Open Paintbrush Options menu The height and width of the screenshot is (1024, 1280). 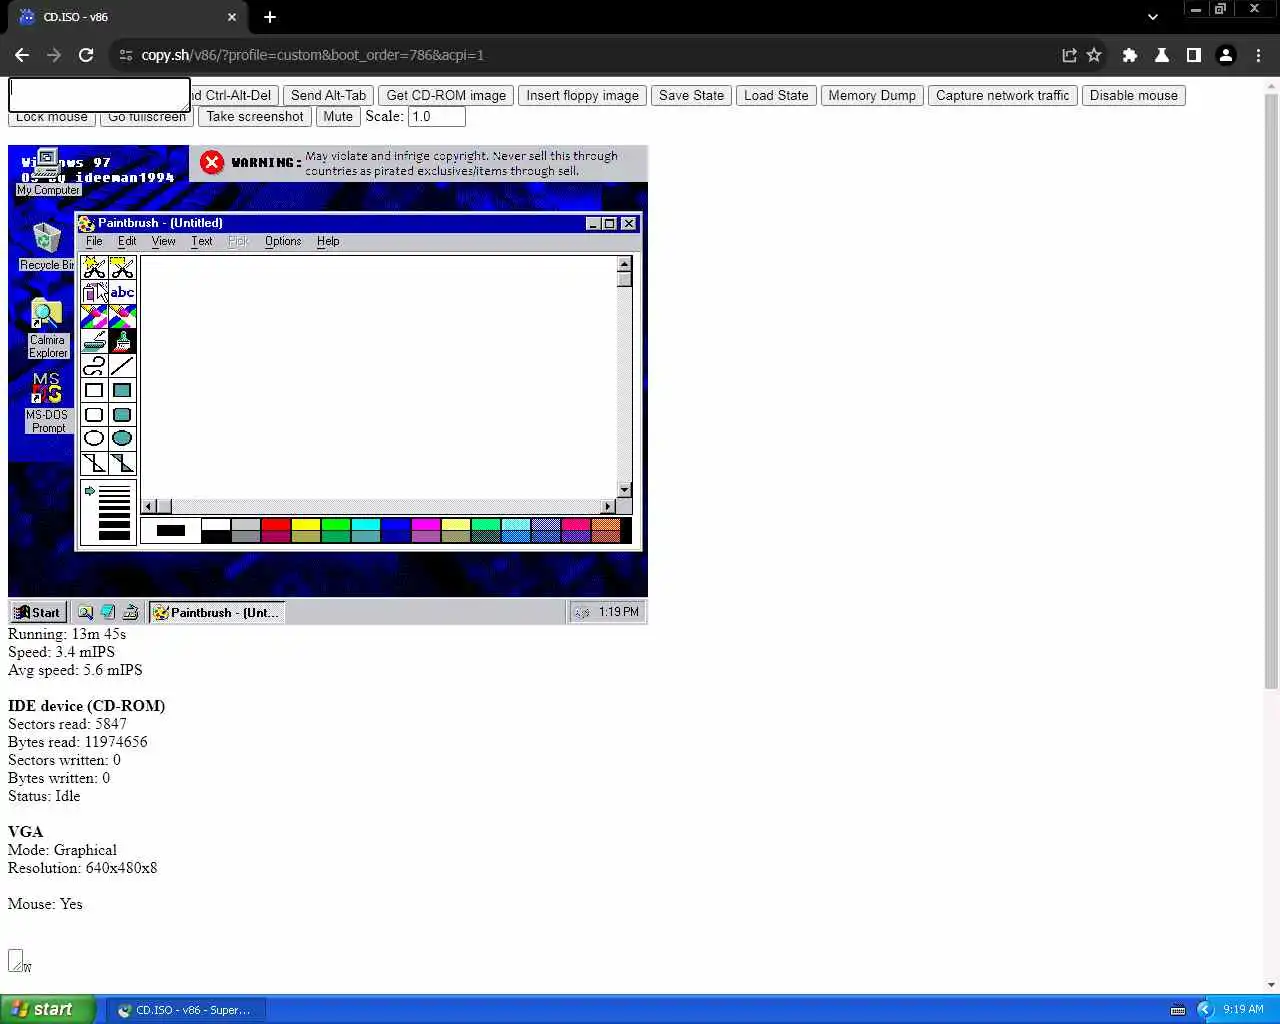click(283, 241)
